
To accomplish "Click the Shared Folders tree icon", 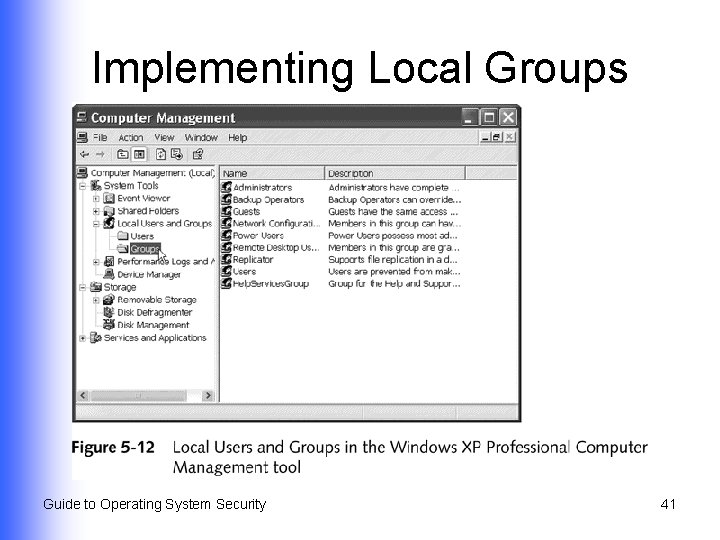I will point(109,211).
